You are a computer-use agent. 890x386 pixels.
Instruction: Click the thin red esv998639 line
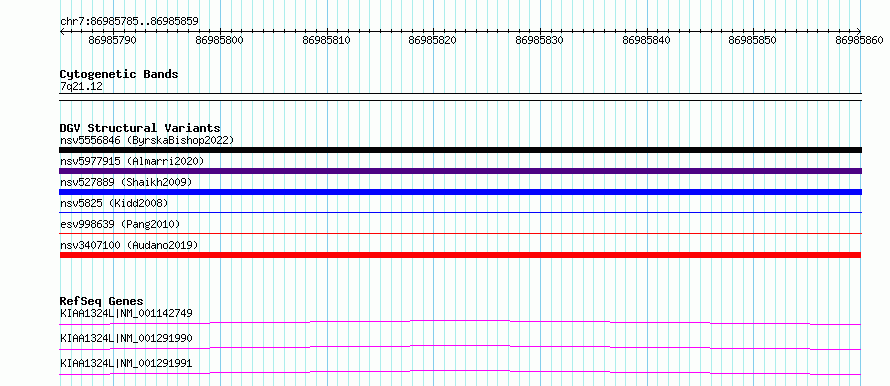460,233
